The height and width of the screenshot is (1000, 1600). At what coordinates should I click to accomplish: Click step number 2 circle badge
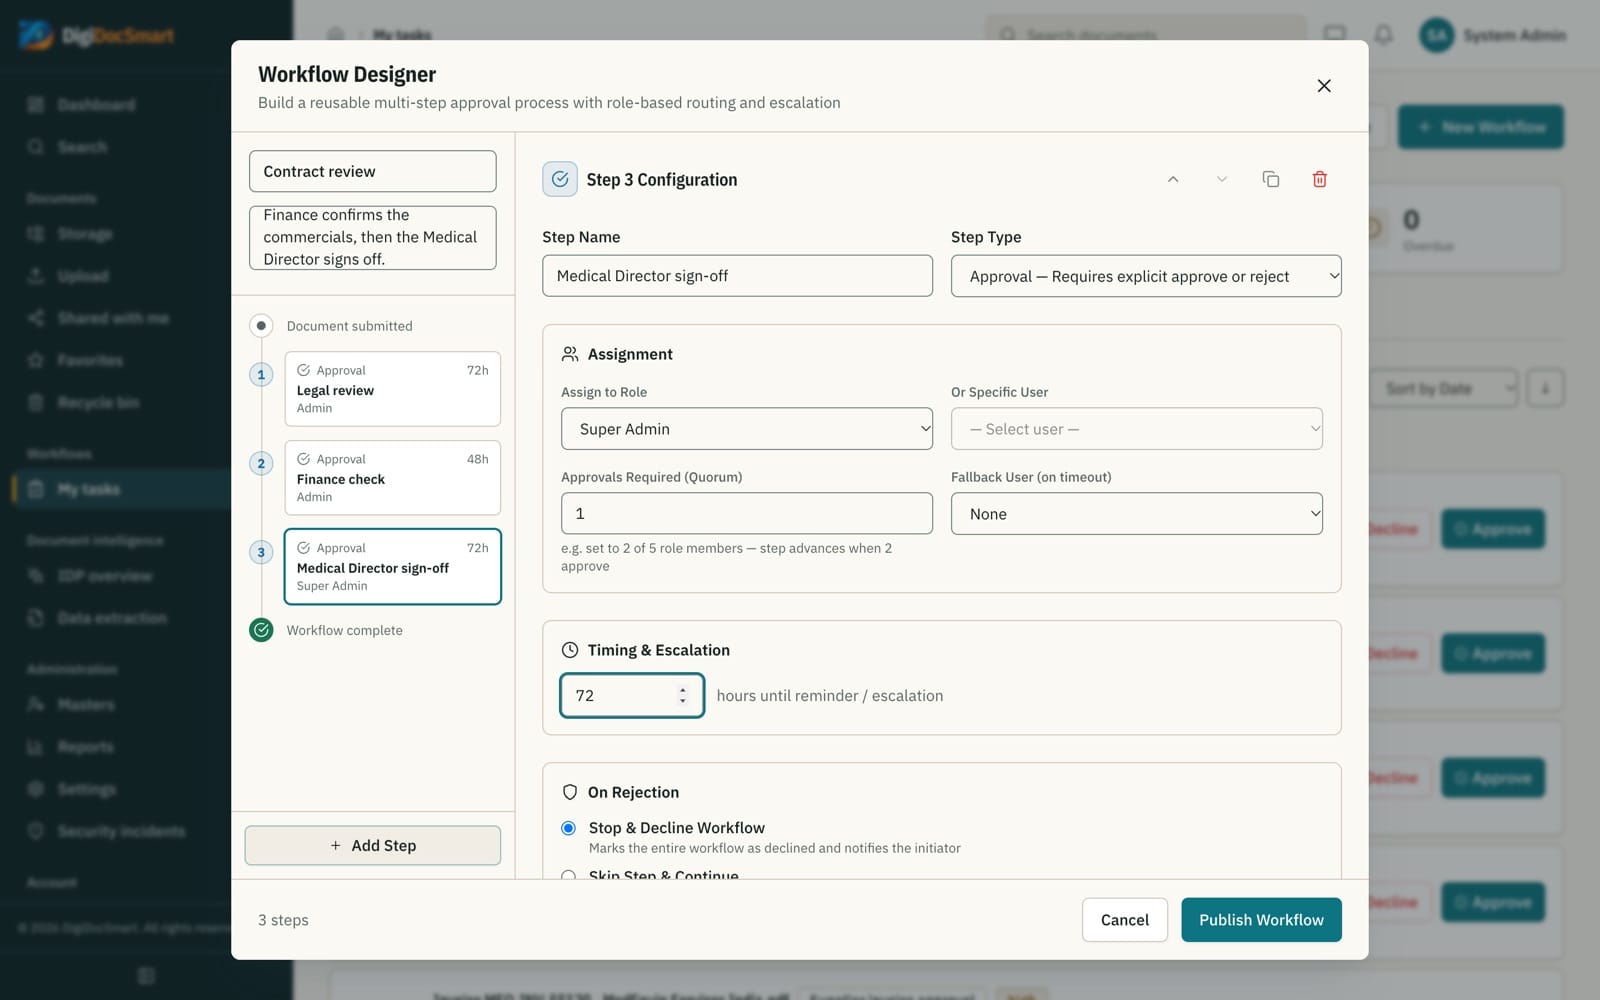coord(261,463)
